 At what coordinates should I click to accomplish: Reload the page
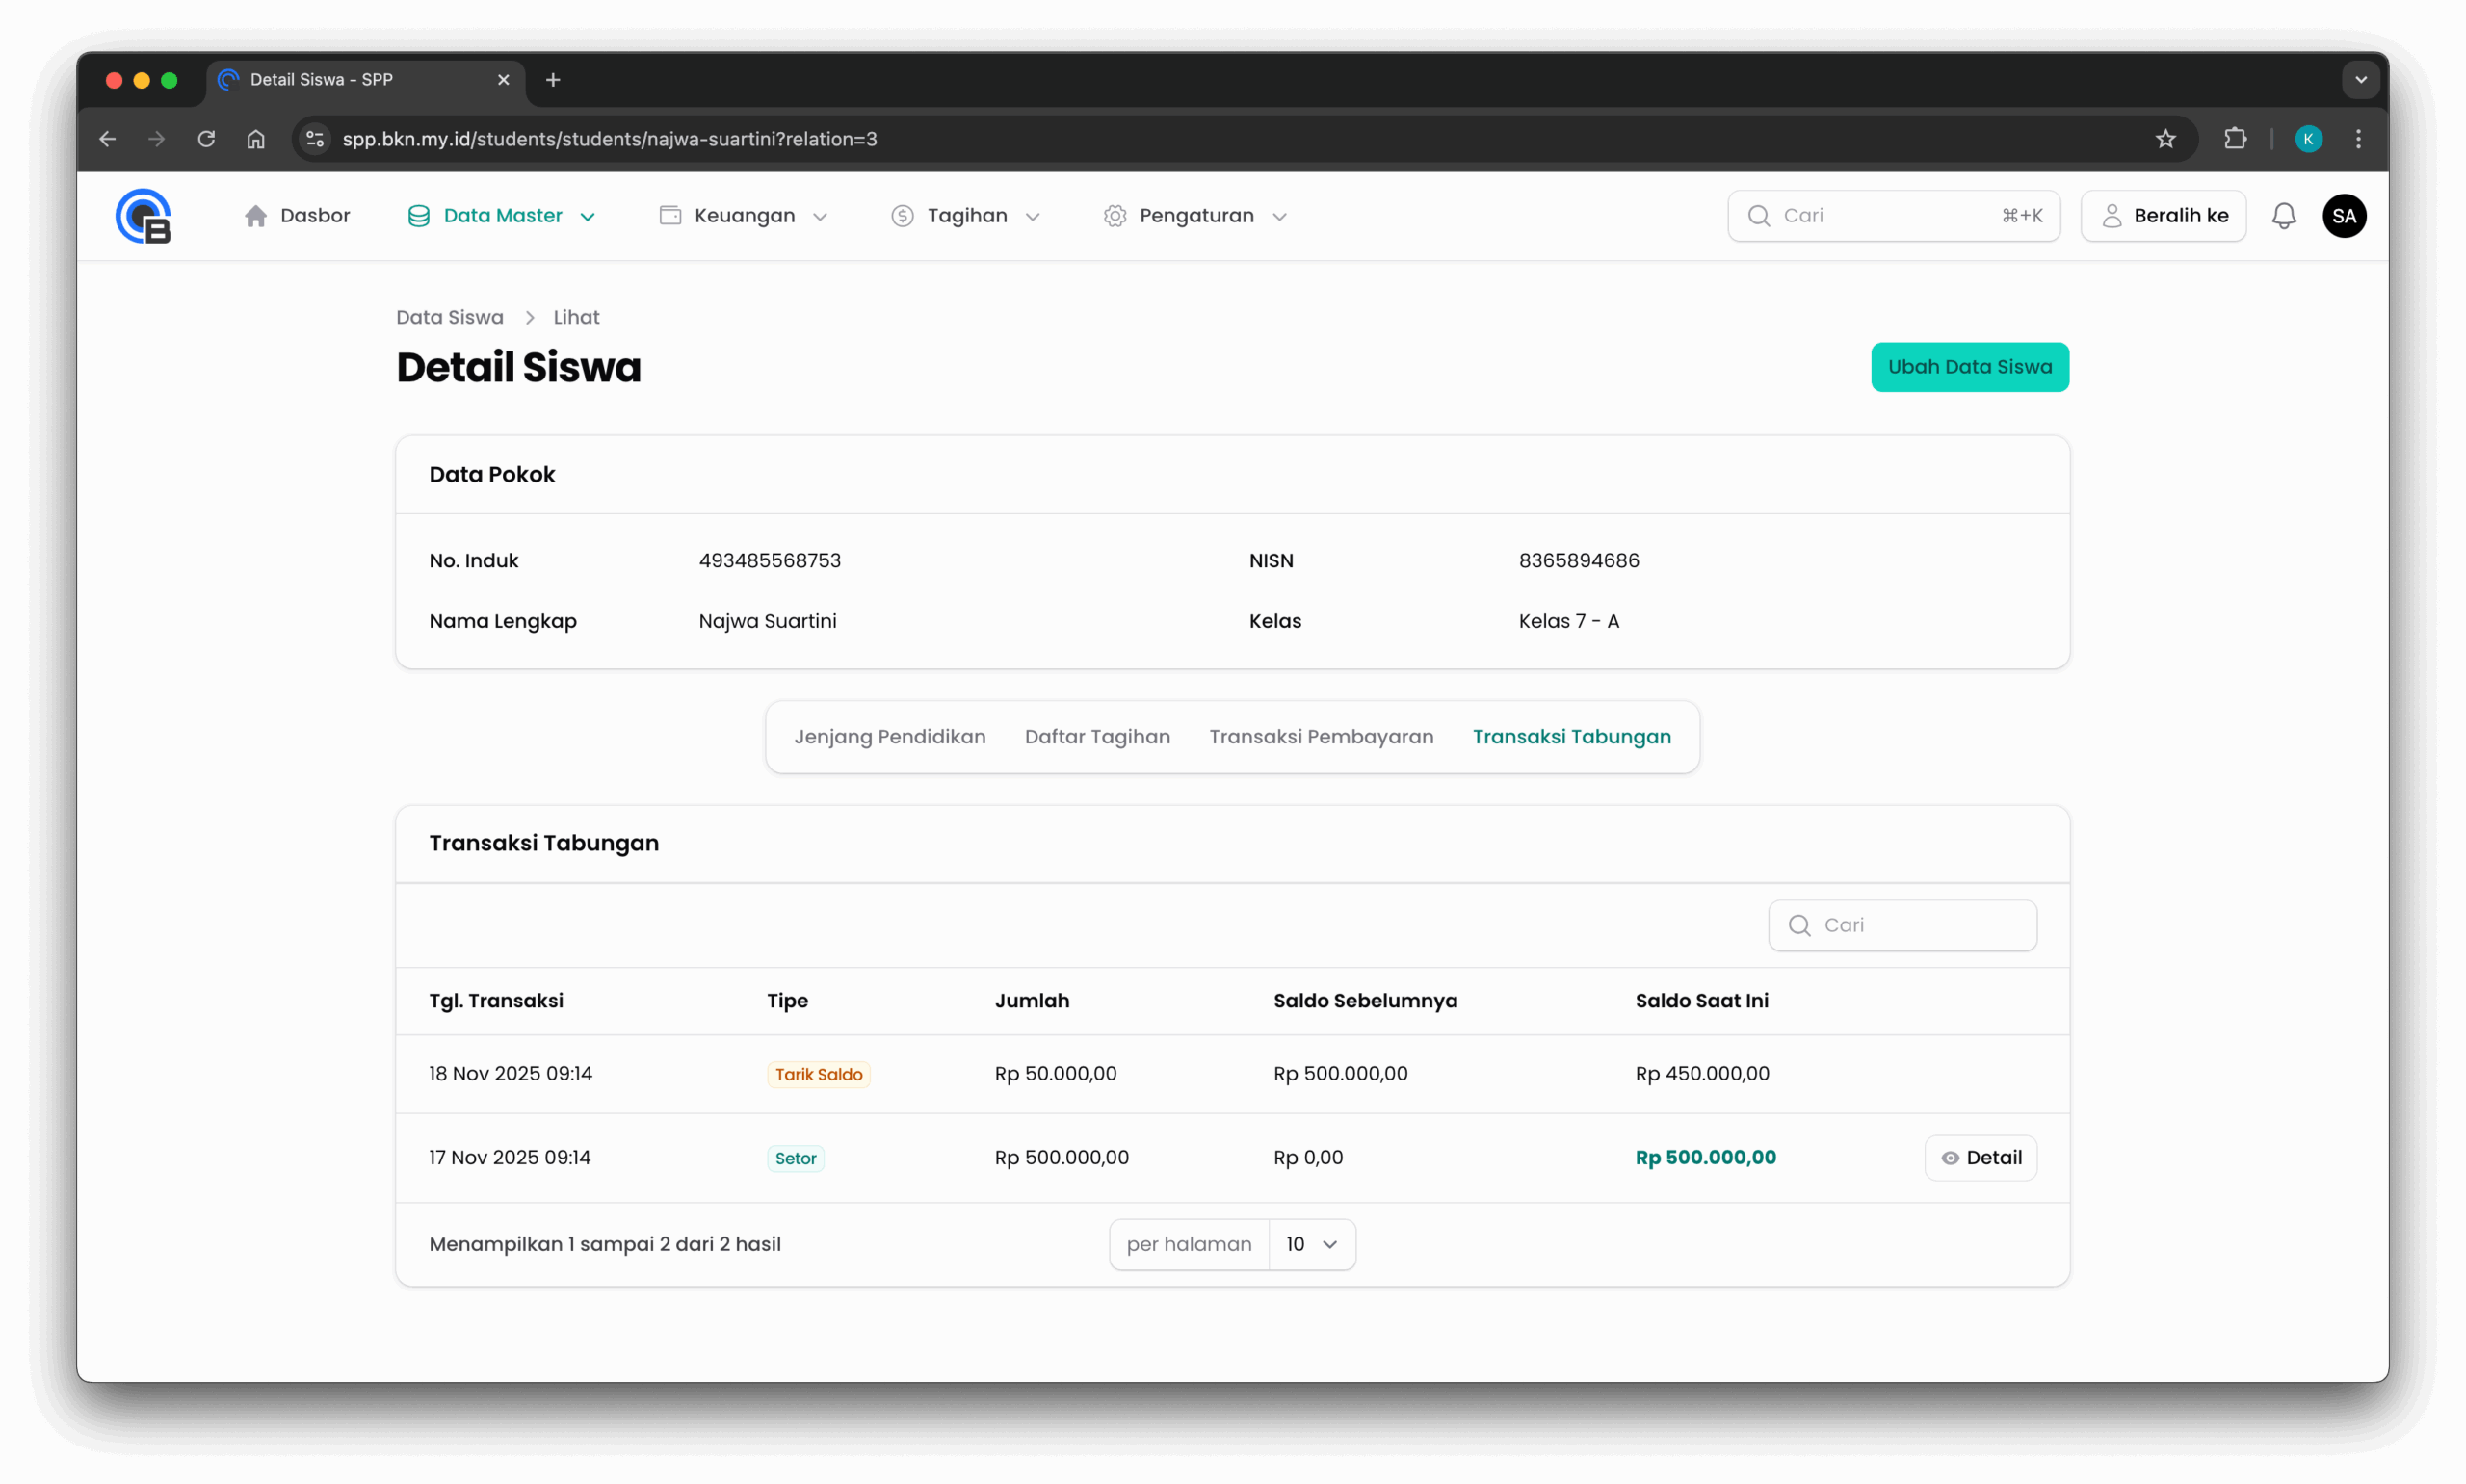coord(206,139)
